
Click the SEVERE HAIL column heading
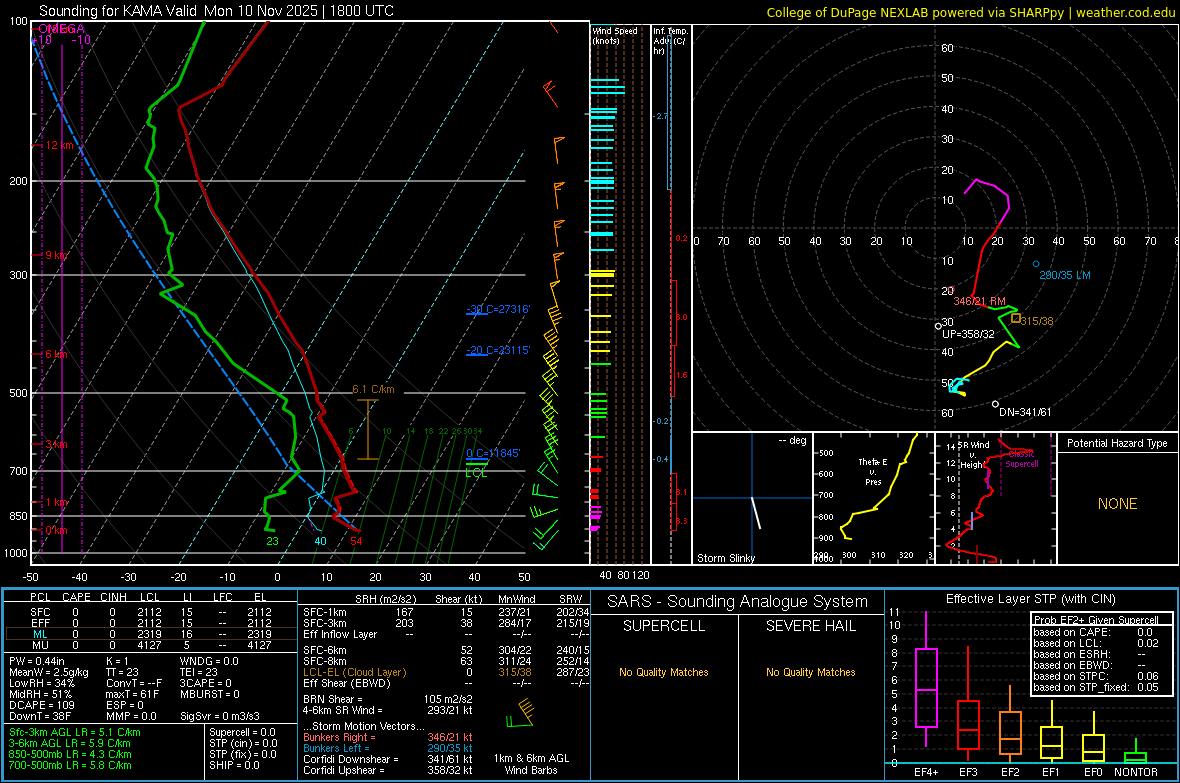(x=810, y=626)
